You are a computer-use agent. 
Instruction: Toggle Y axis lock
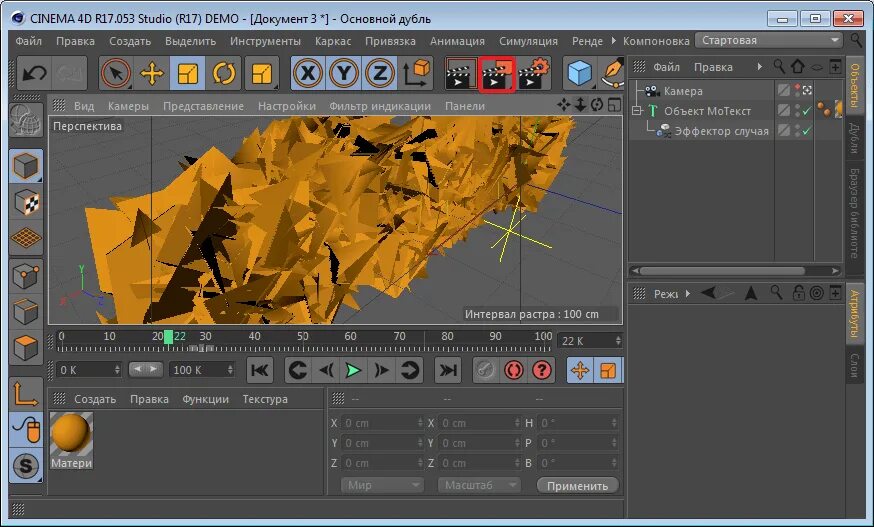pyautogui.click(x=343, y=73)
